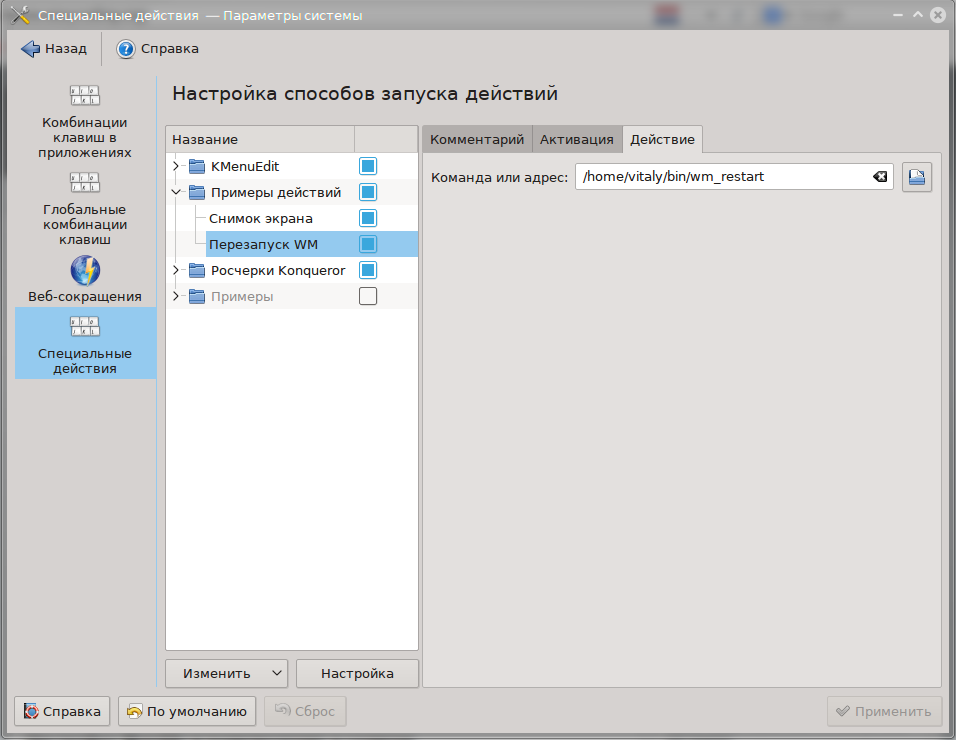This screenshot has width=956, height=740.
Task: Open the Веб-сокращения globe icon
Action: 85,270
